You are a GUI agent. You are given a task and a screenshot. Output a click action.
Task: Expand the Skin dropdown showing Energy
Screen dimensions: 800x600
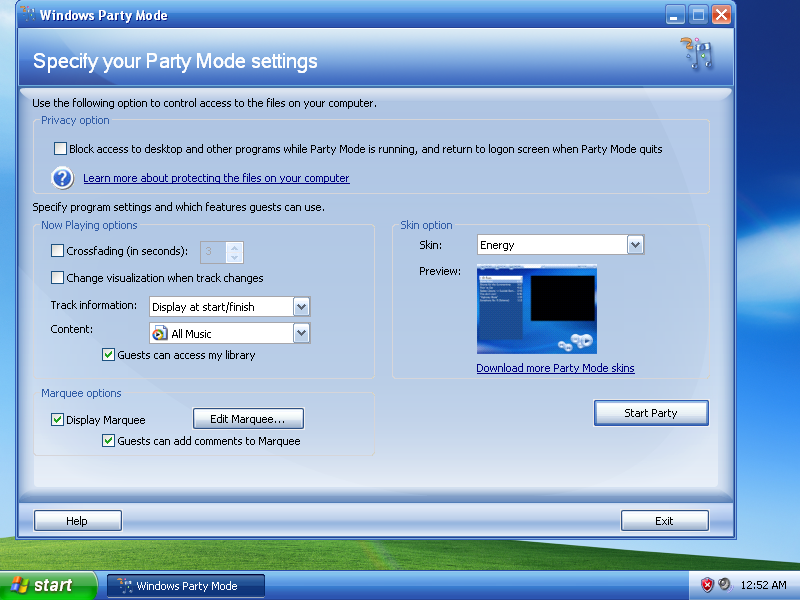pyautogui.click(x=635, y=245)
